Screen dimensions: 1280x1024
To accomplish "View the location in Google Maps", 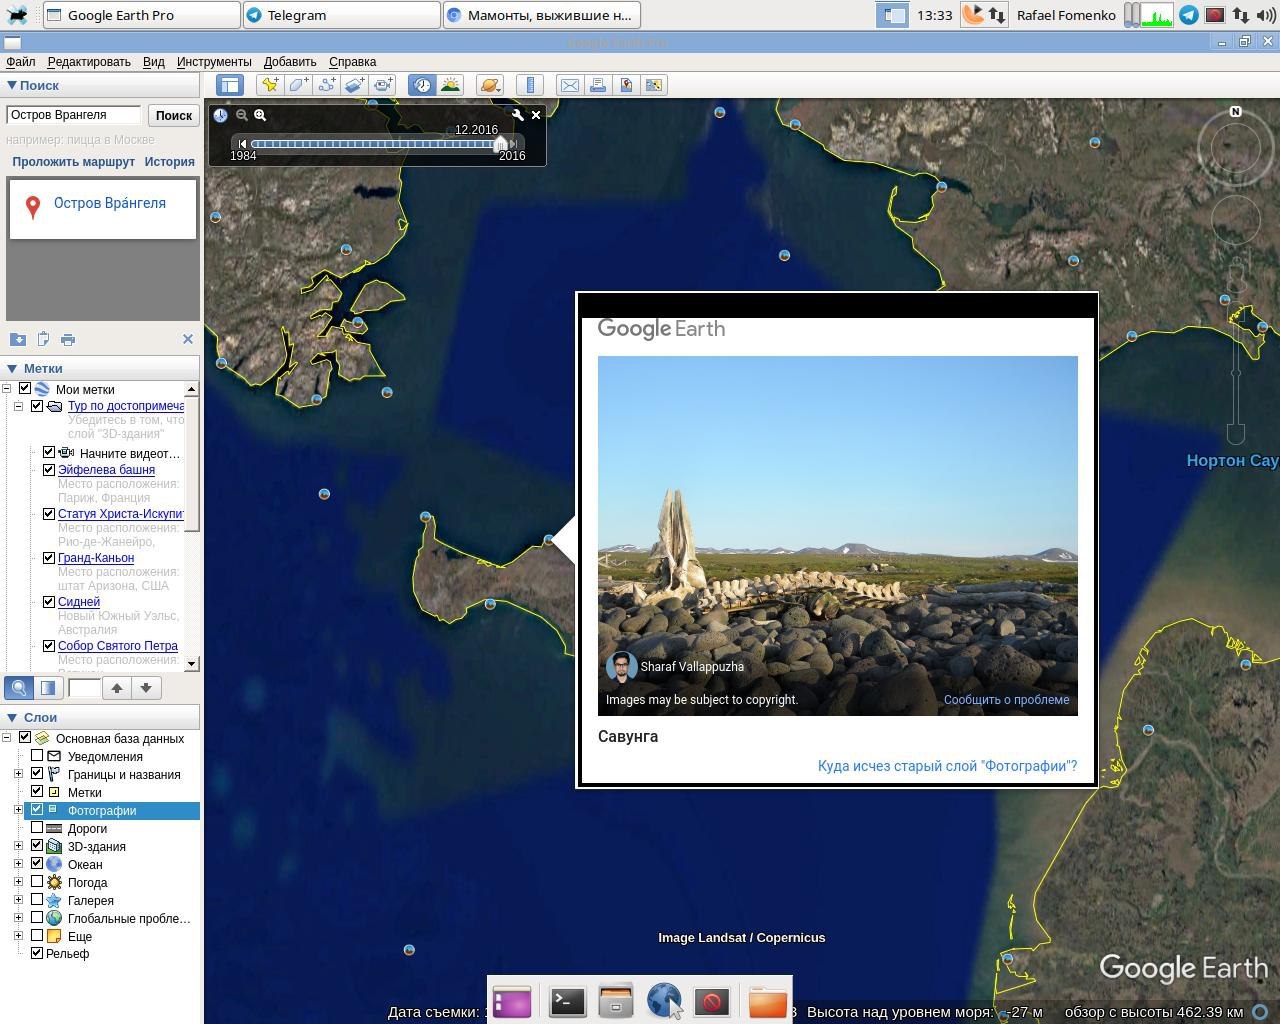I will point(654,85).
